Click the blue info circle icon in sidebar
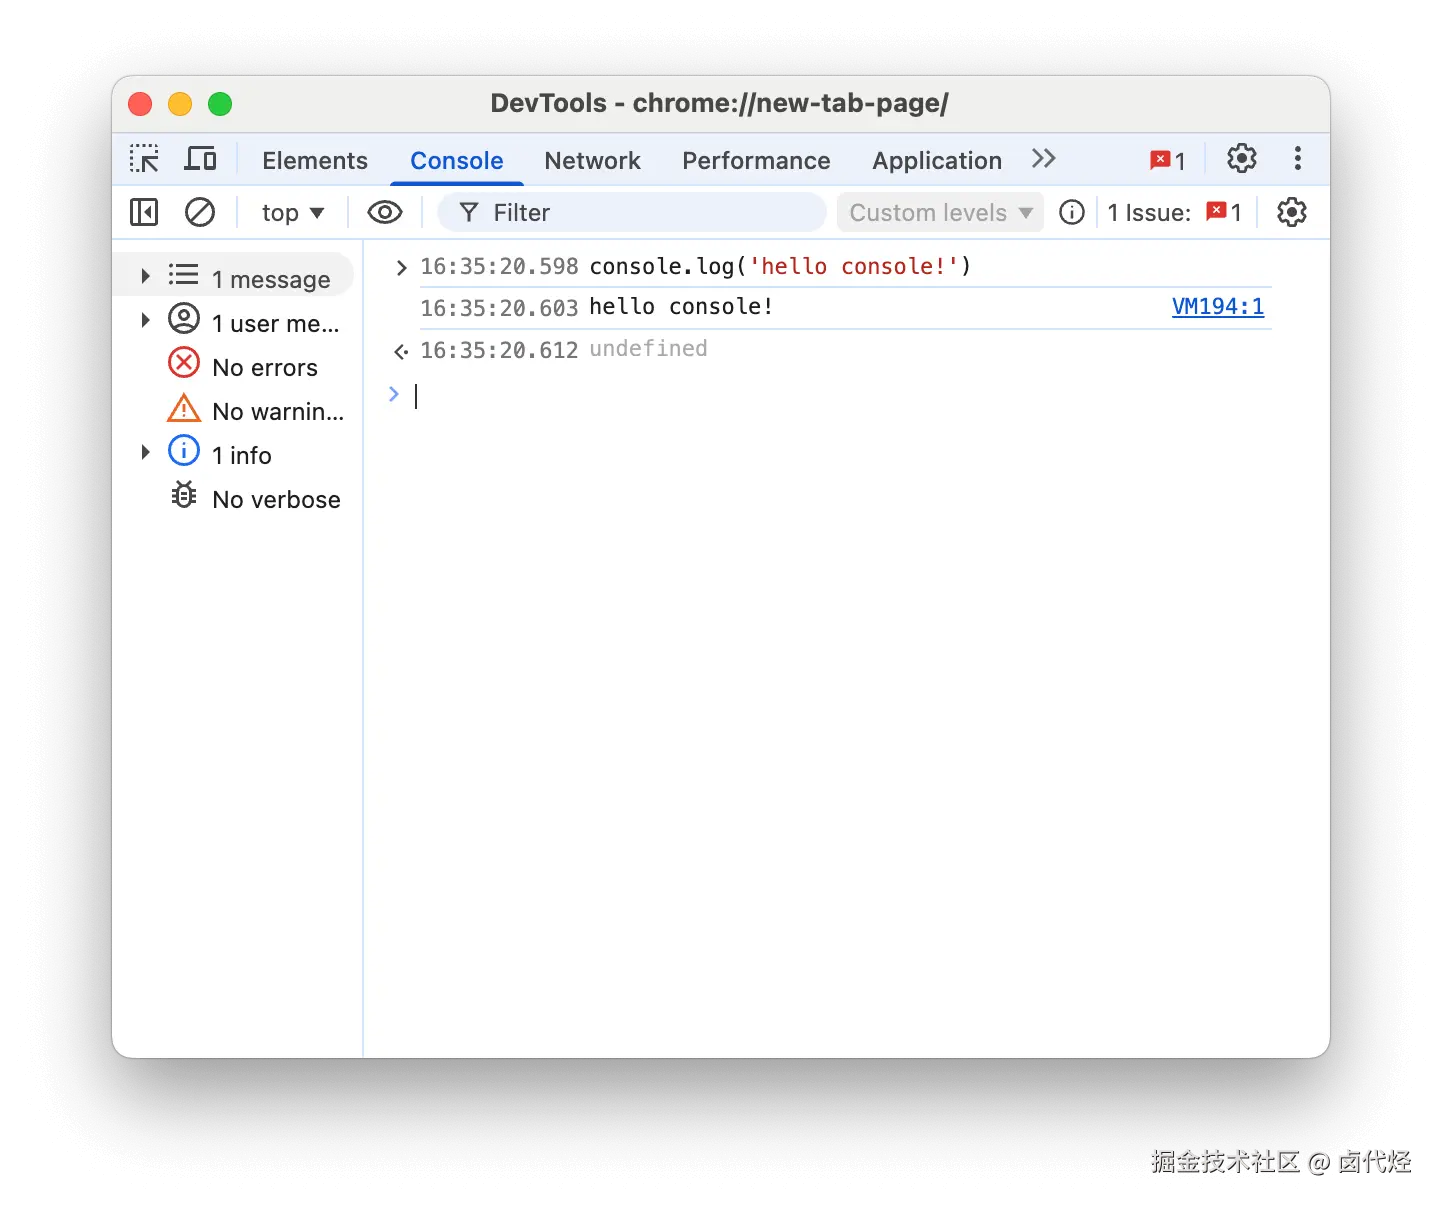 pyautogui.click(x=184, y=451)
